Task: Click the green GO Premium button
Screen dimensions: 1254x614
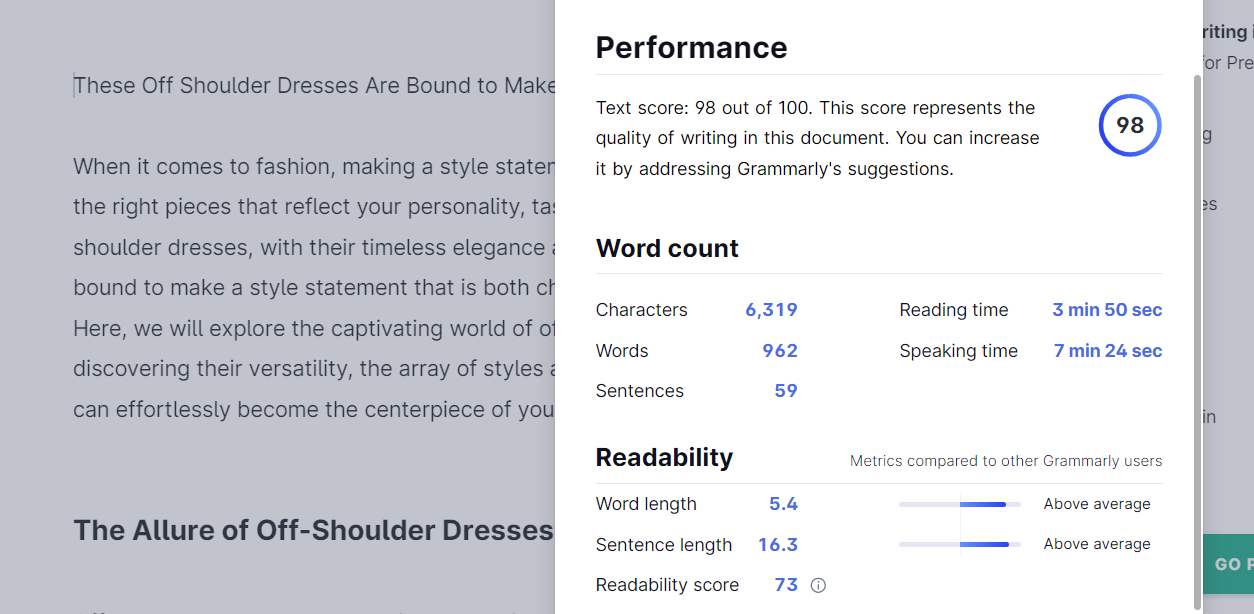Action: point(1228,564)
